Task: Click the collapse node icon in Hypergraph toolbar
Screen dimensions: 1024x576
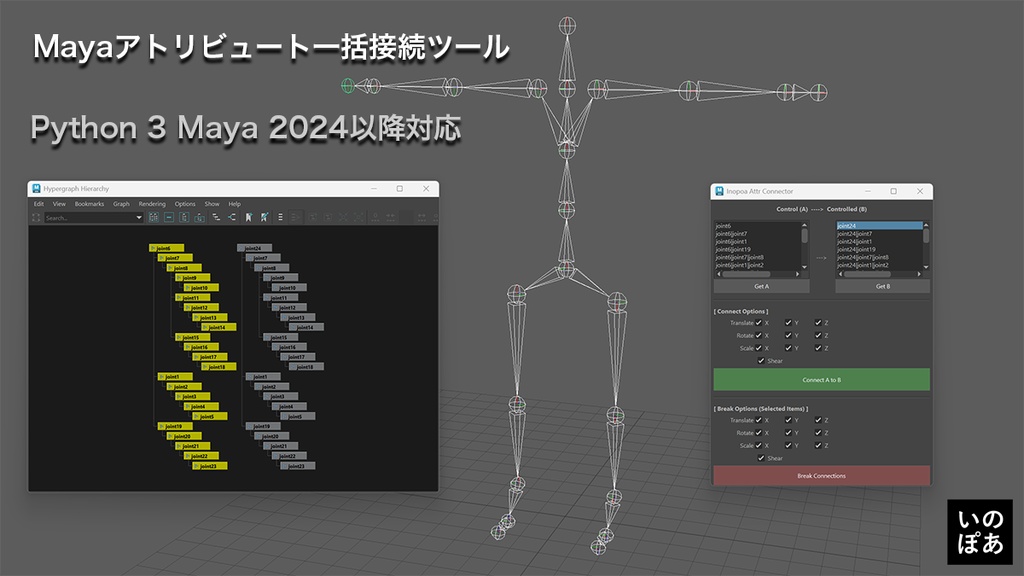Action: pos(168,218)
